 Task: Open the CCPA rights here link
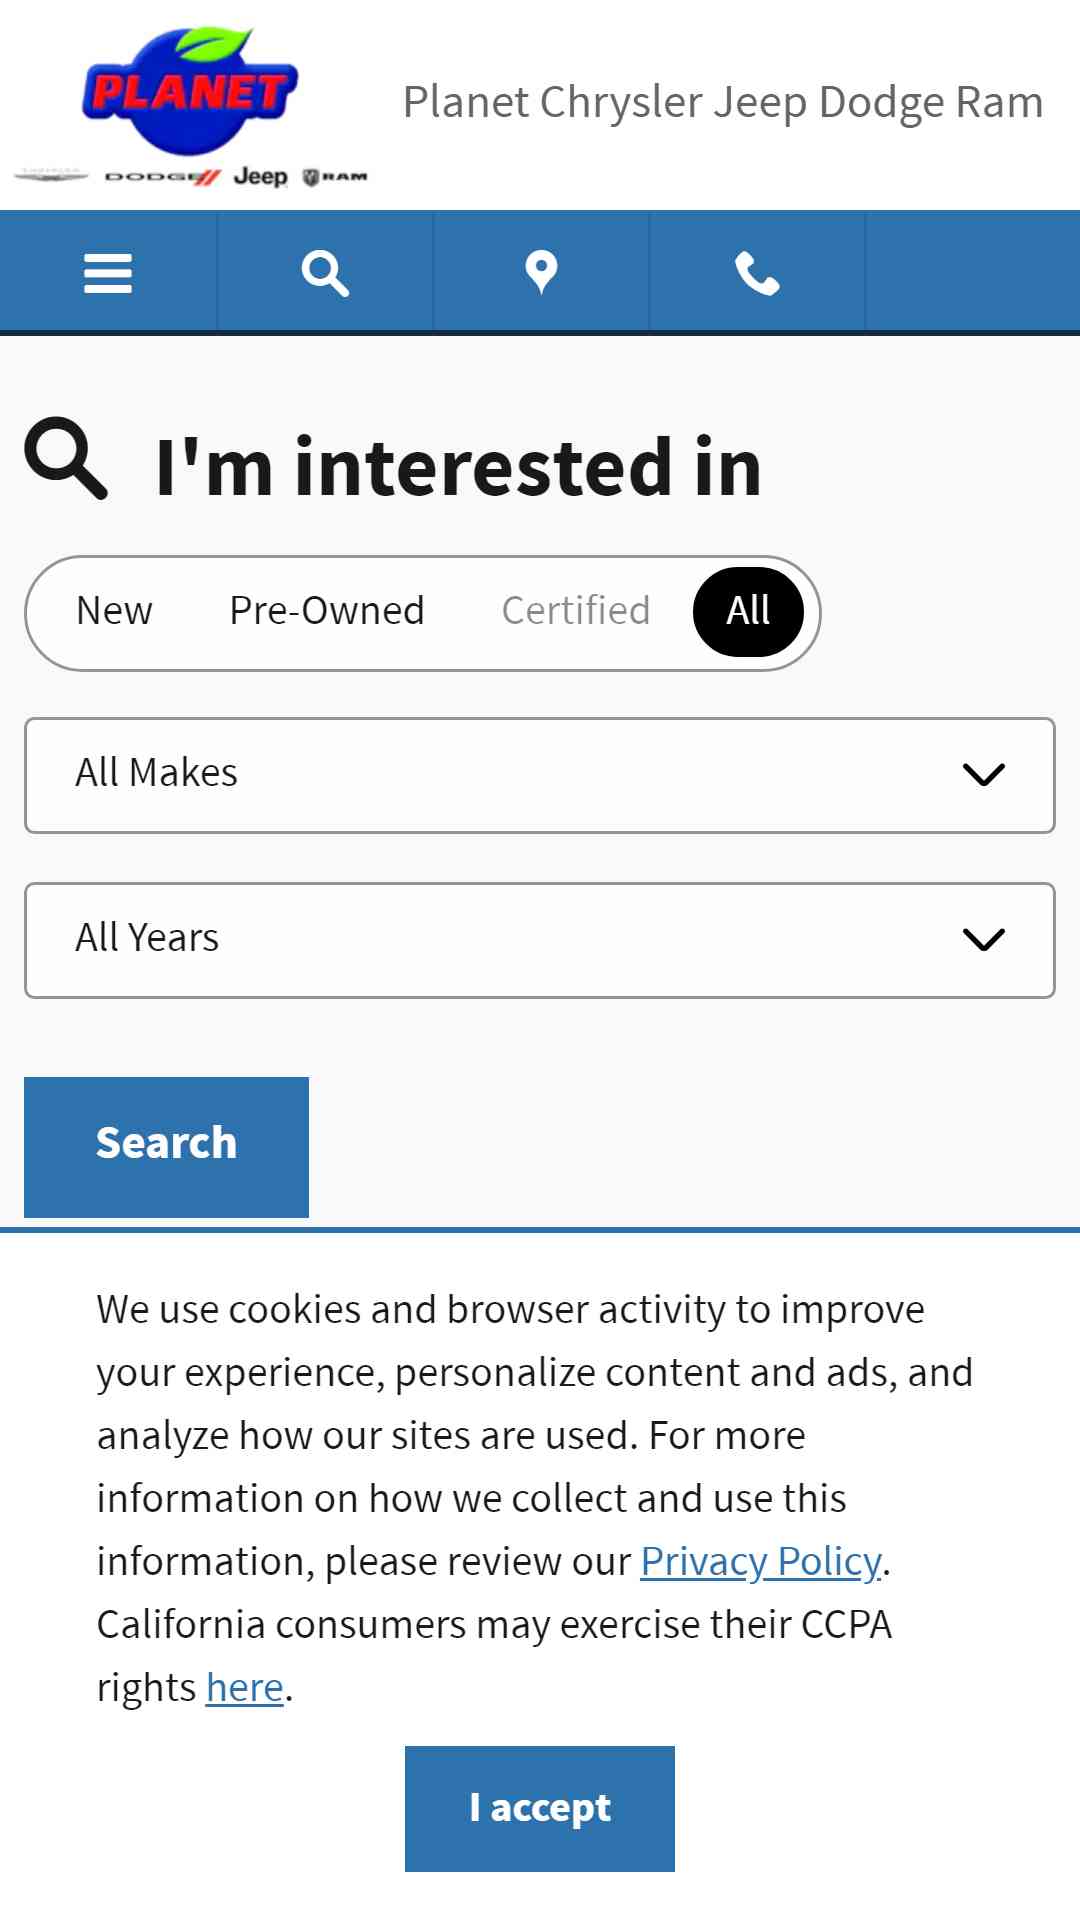[x=245, y=1687]
